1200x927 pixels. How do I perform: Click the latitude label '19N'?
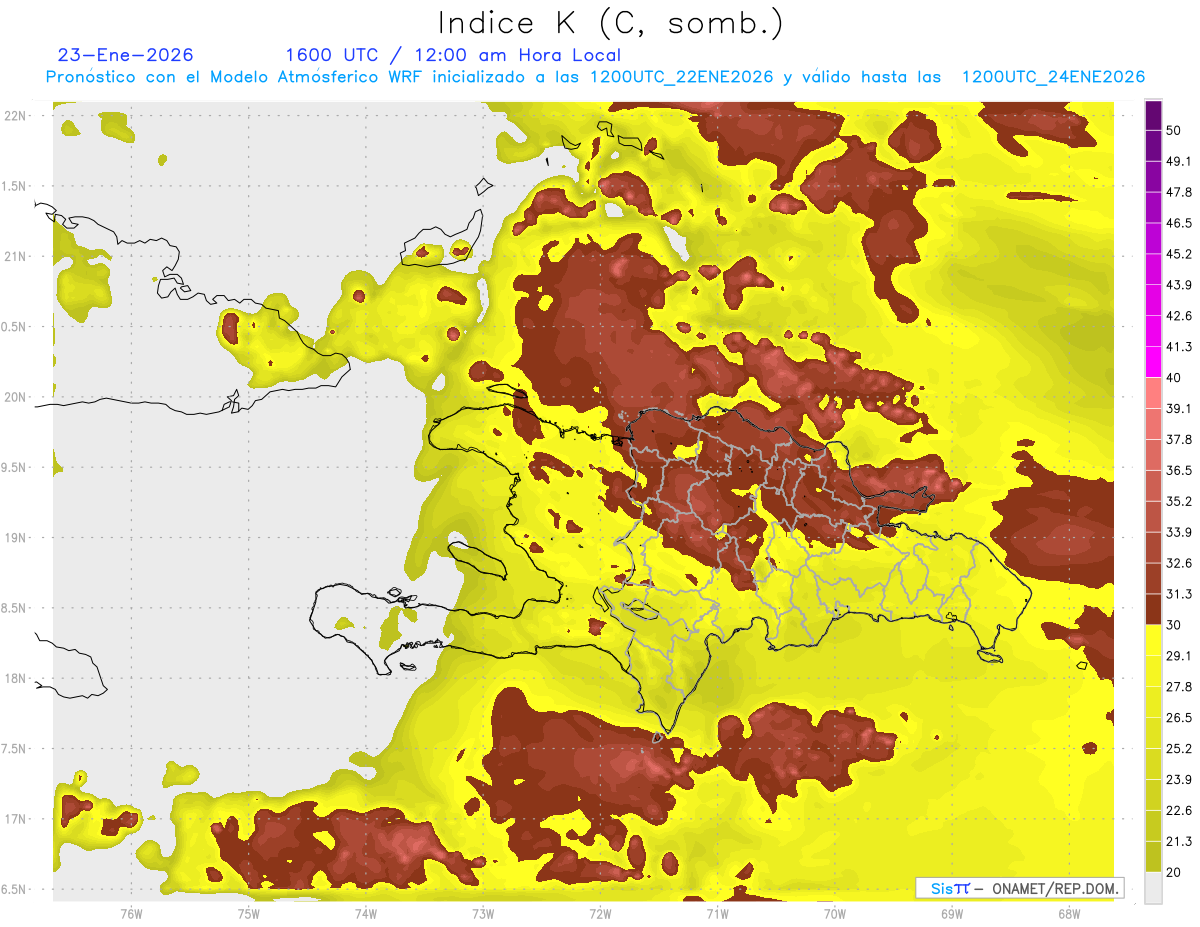(x=16, y=538)
